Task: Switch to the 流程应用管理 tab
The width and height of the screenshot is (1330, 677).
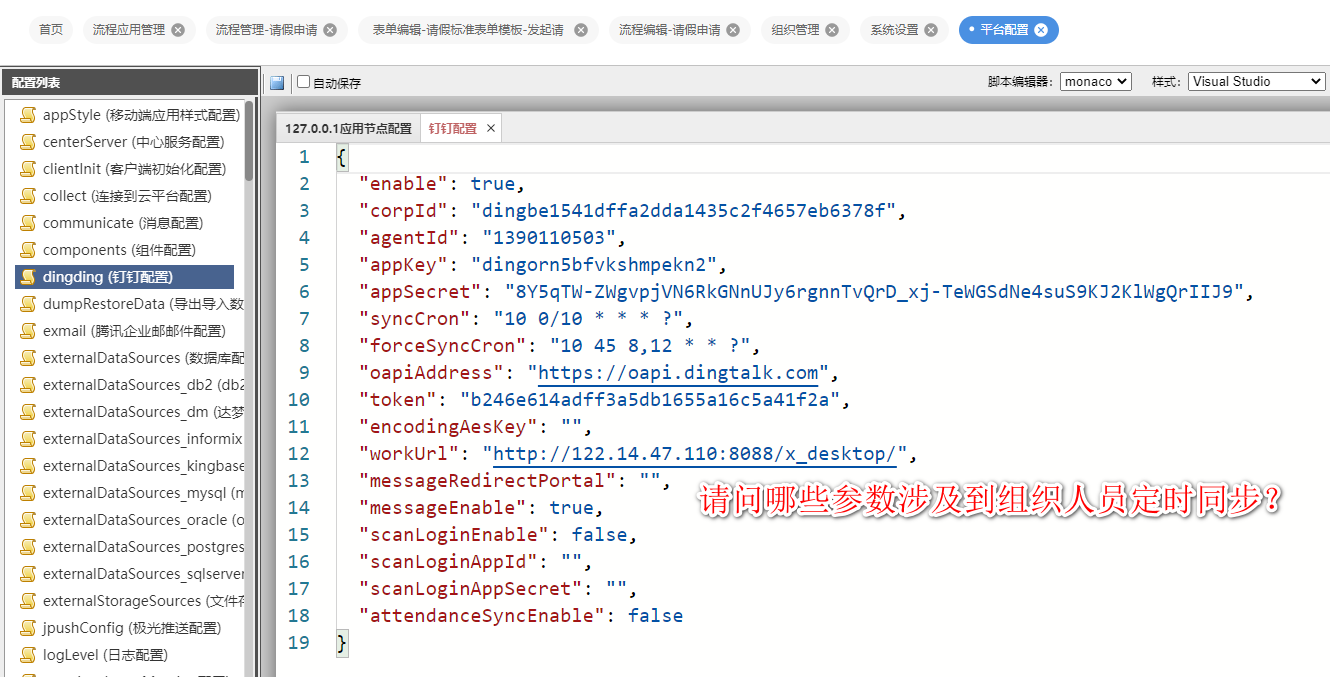Action: 129,30
